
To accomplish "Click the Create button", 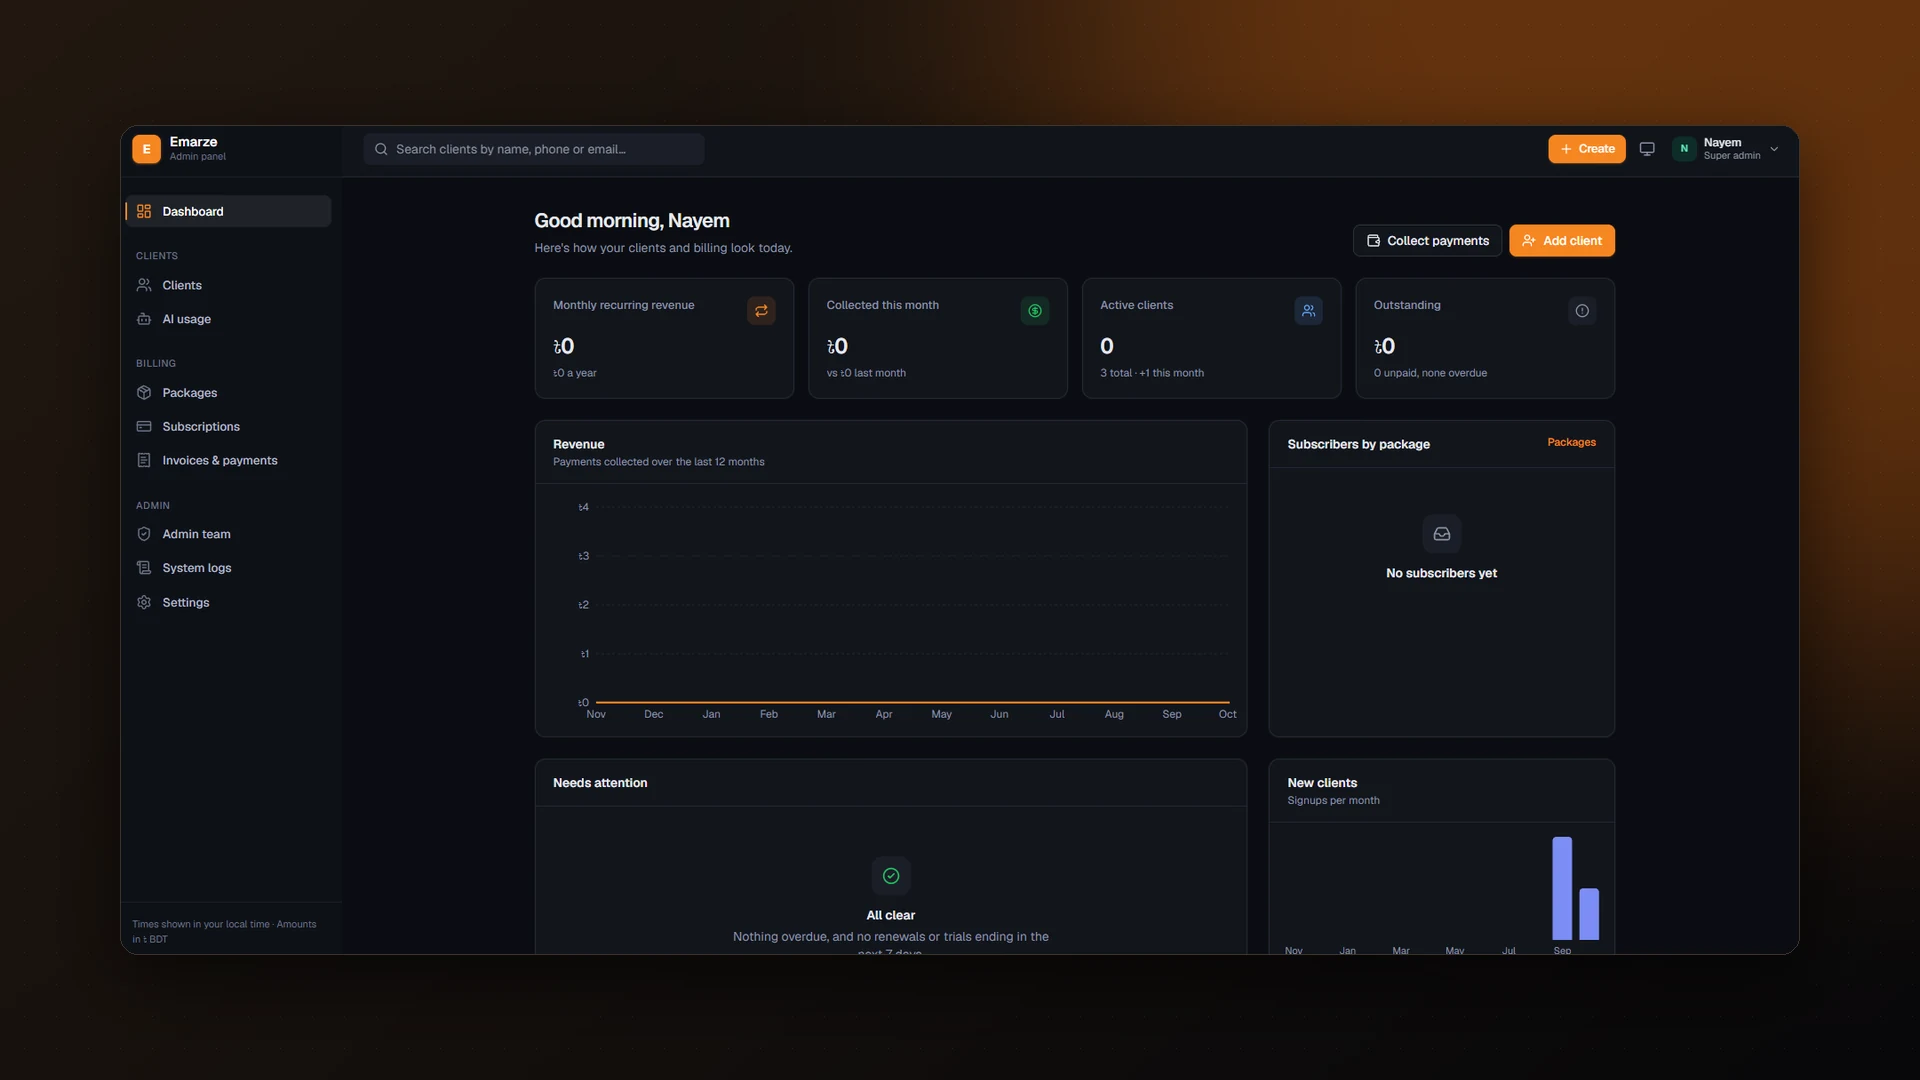I will pyautogui.click(x=1587, y=149).
